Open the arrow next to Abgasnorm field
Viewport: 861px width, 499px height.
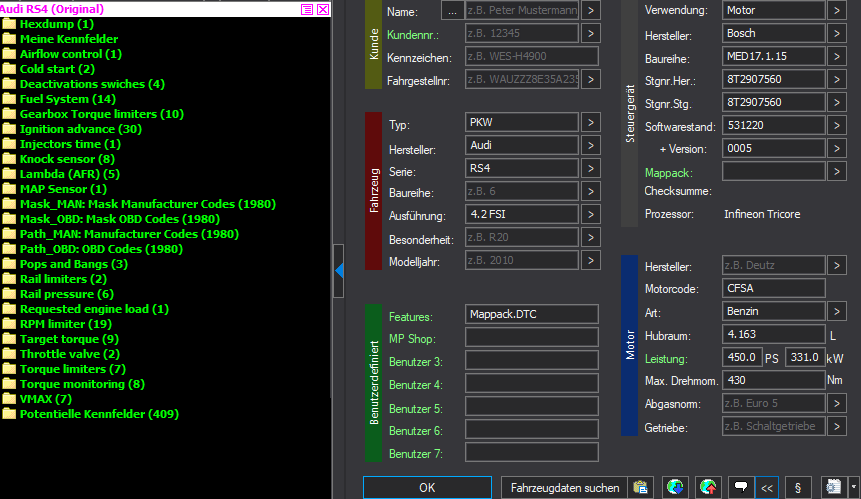tap(836, 404)
